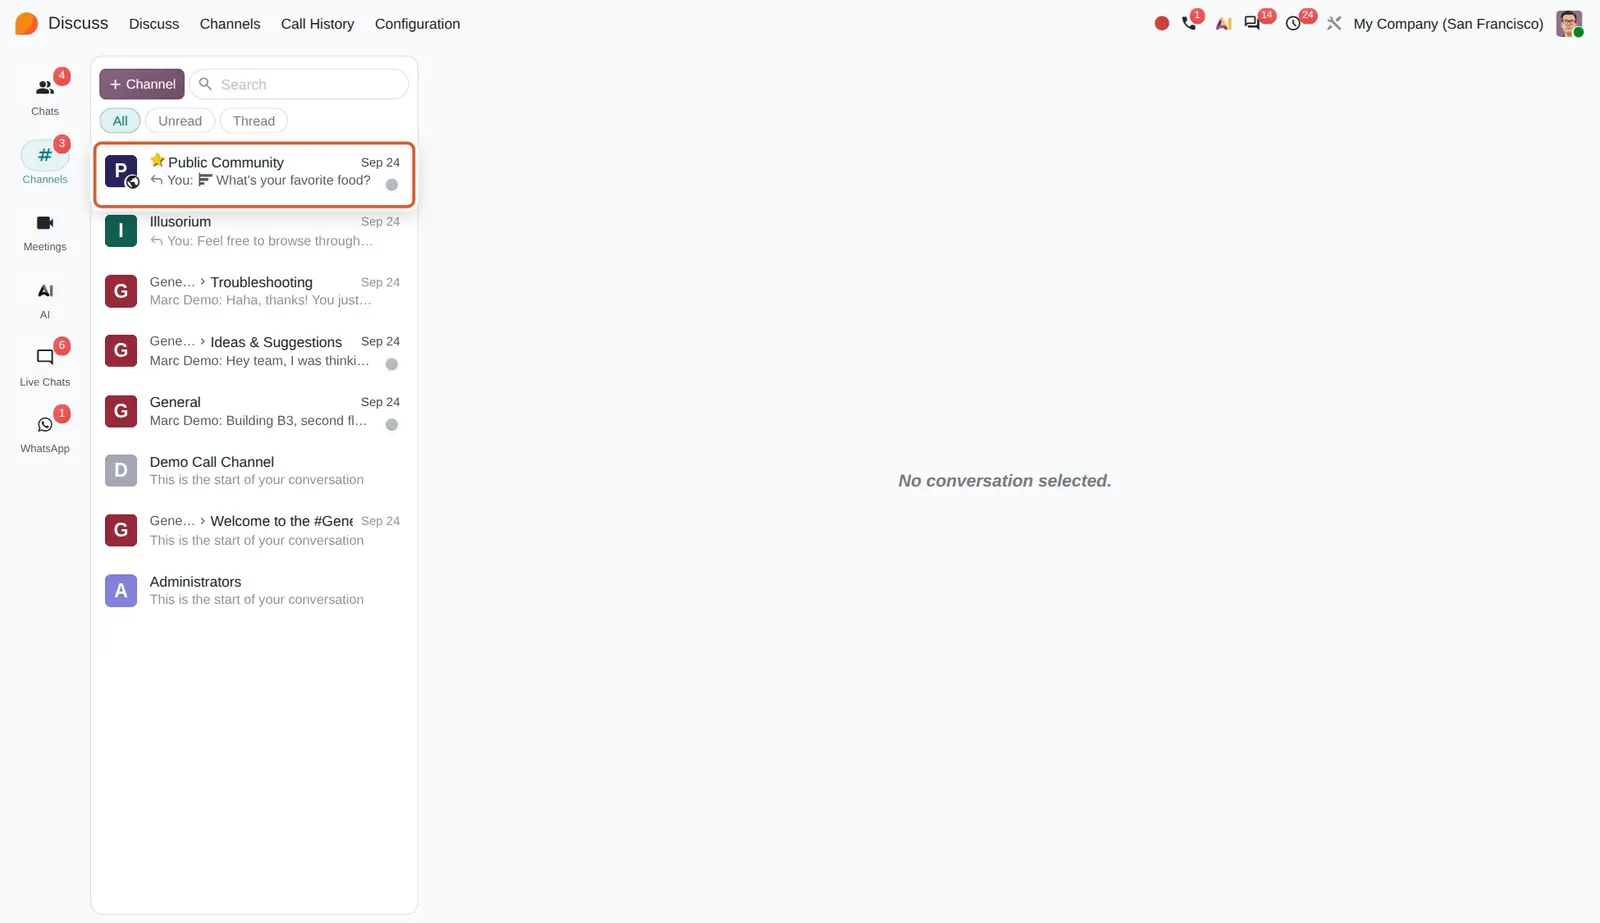
Task: Open the user avatar menu
Action: coord(1569,23)
